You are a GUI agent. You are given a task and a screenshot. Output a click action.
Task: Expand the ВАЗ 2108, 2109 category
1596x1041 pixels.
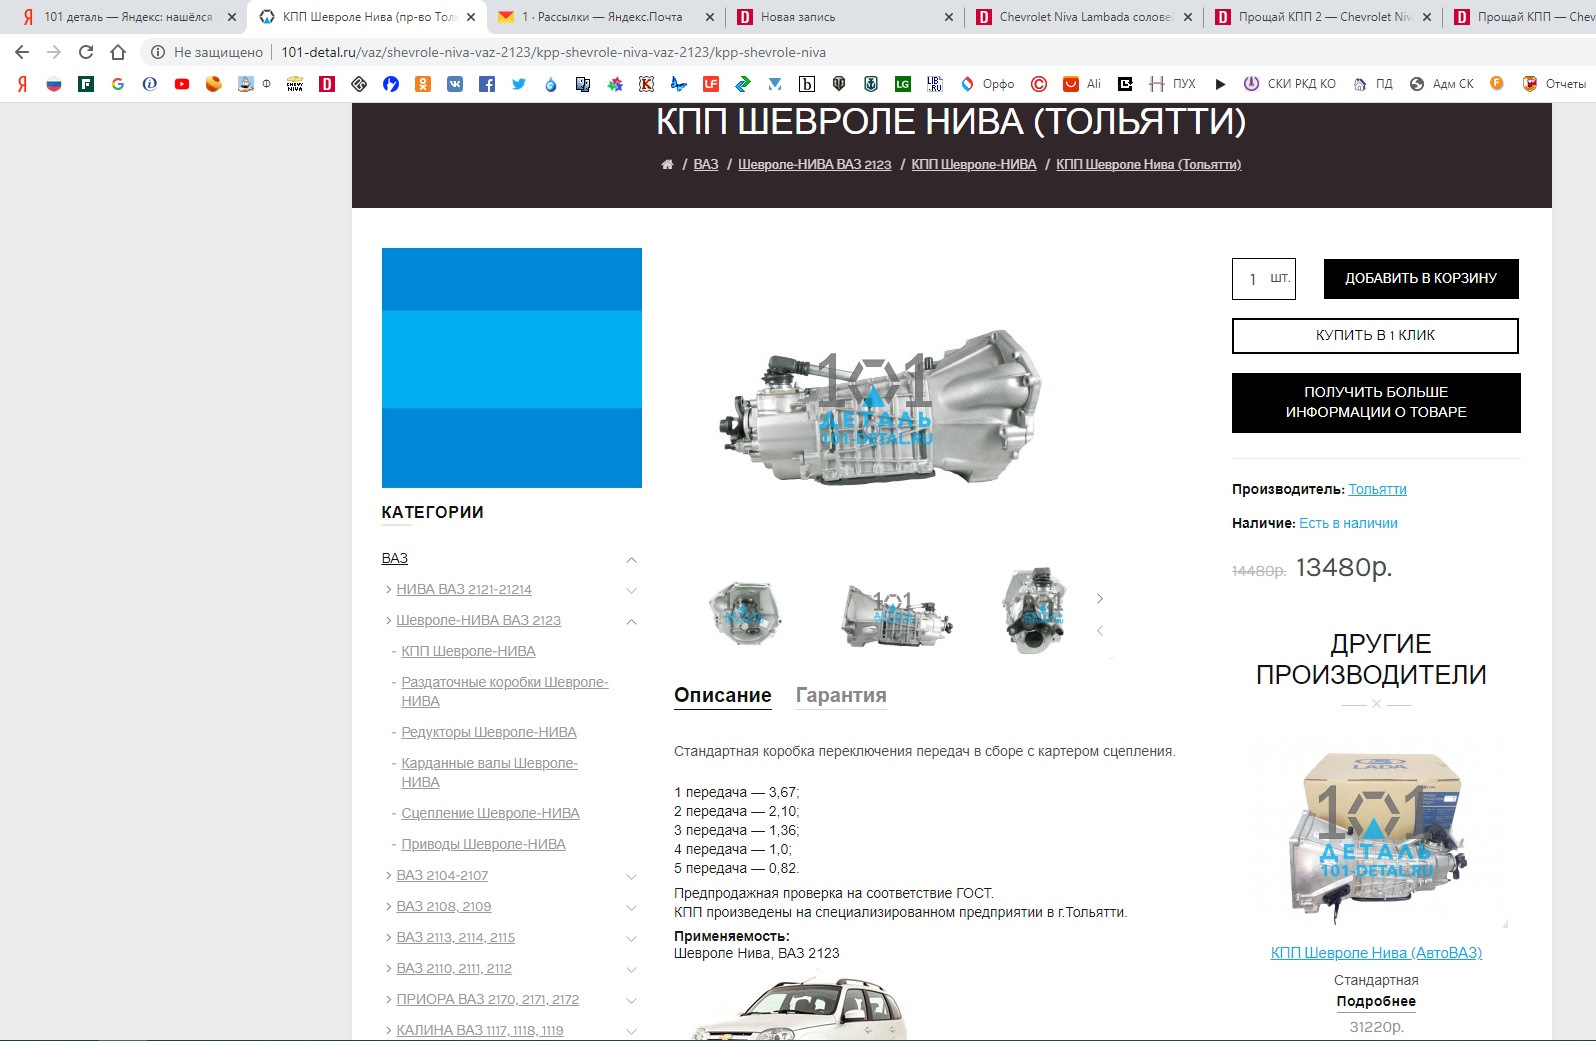click(x=631, y=908)
